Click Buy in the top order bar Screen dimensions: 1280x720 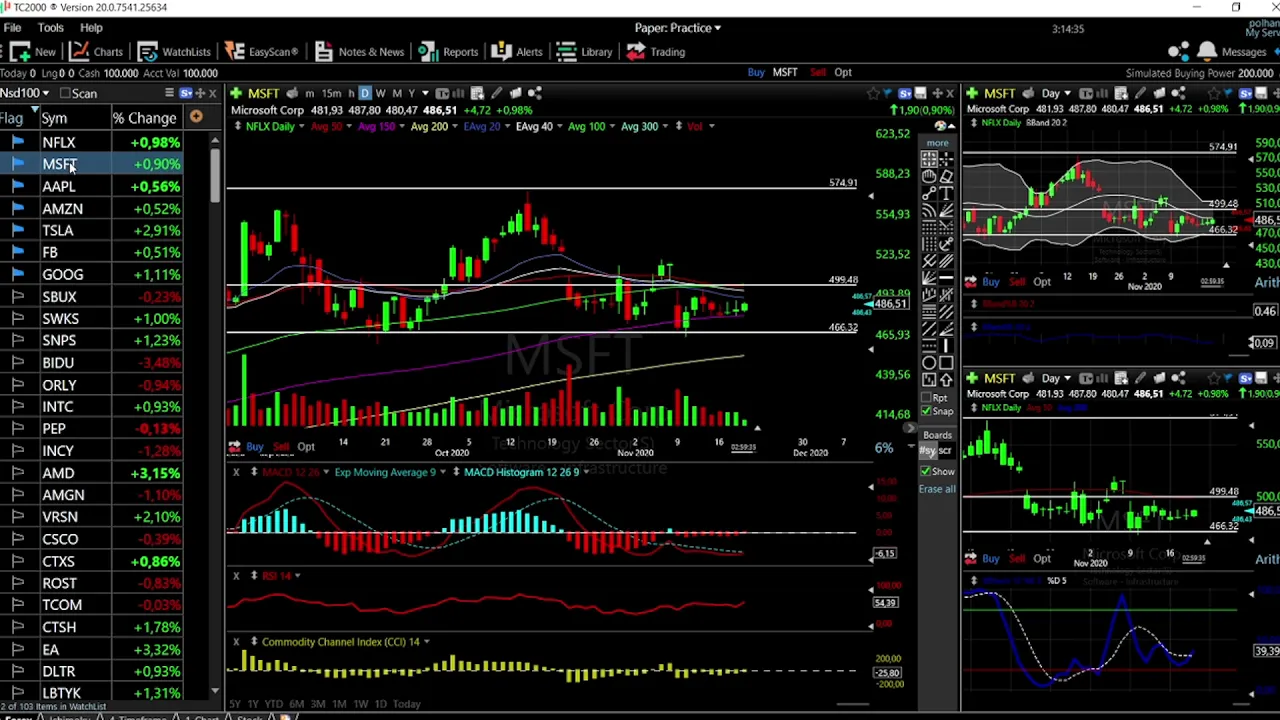[x=756, y=72]
